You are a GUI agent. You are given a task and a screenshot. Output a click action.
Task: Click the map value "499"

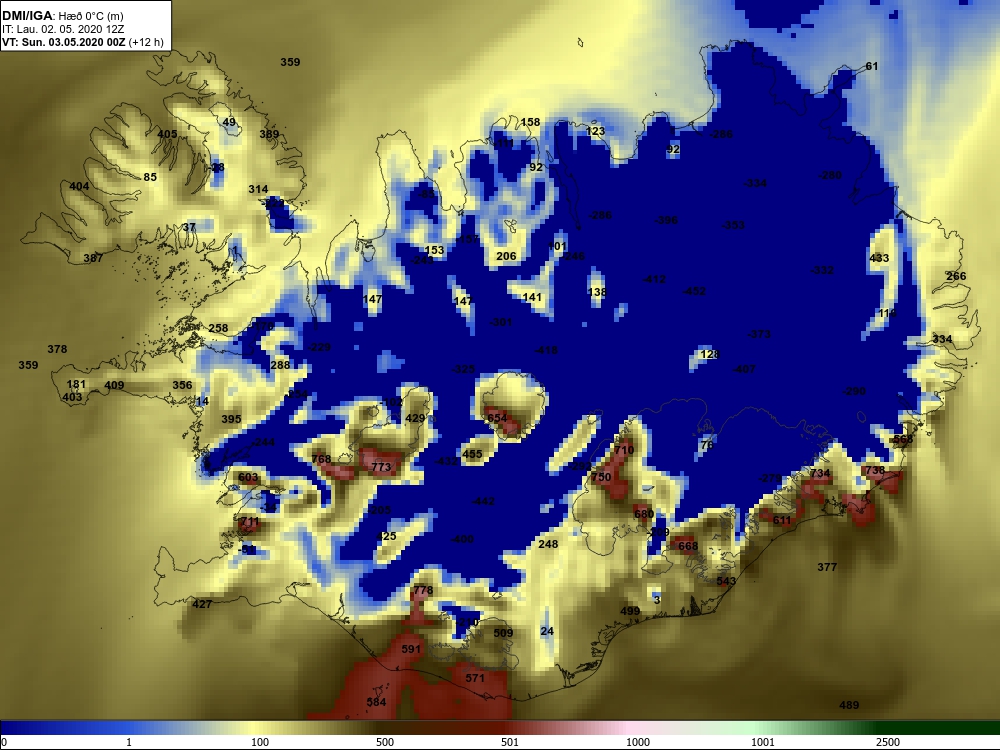tap(630, 611)
